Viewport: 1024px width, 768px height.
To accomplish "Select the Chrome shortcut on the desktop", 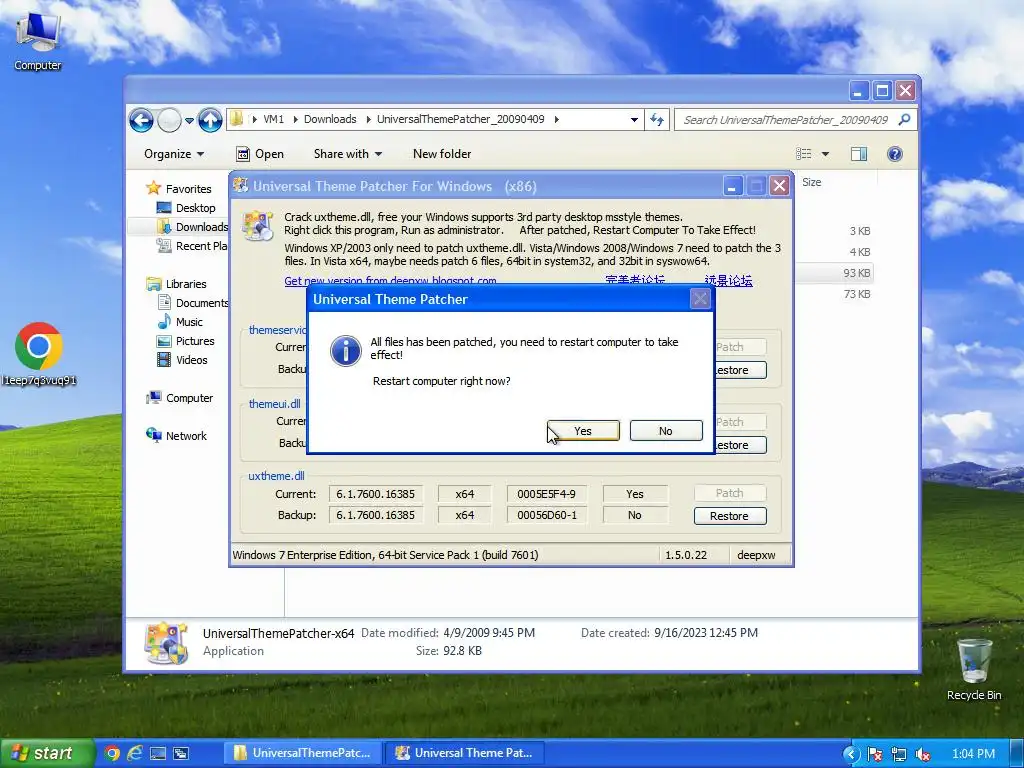I will click(39, 355).
